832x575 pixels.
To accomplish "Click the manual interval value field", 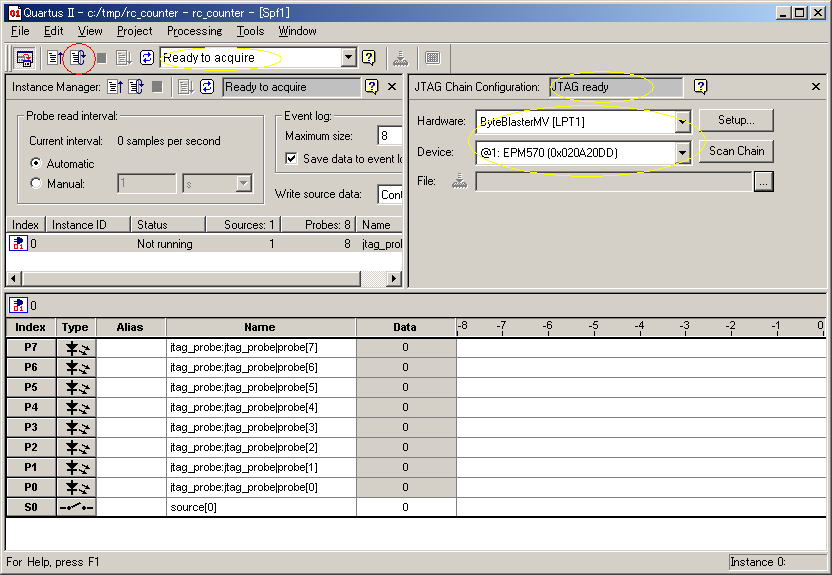I will click(147, 184).
